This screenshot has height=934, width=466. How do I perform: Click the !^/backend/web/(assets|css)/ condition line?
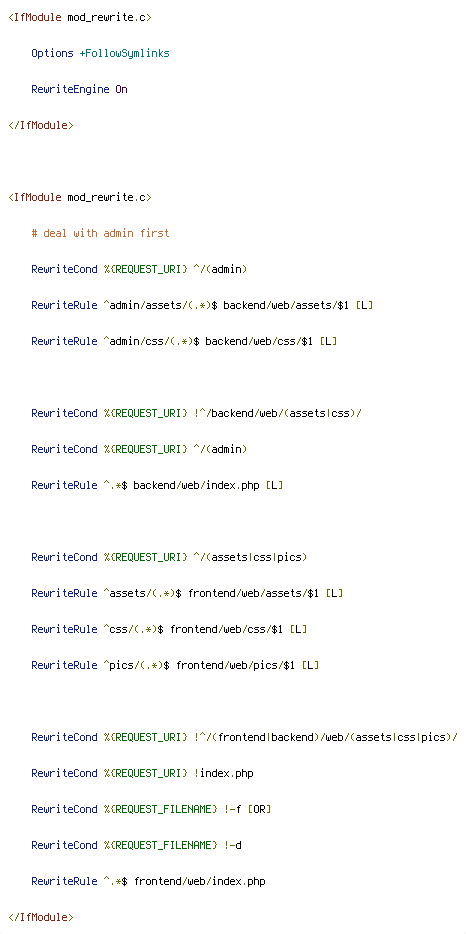[x=196, y=413]
